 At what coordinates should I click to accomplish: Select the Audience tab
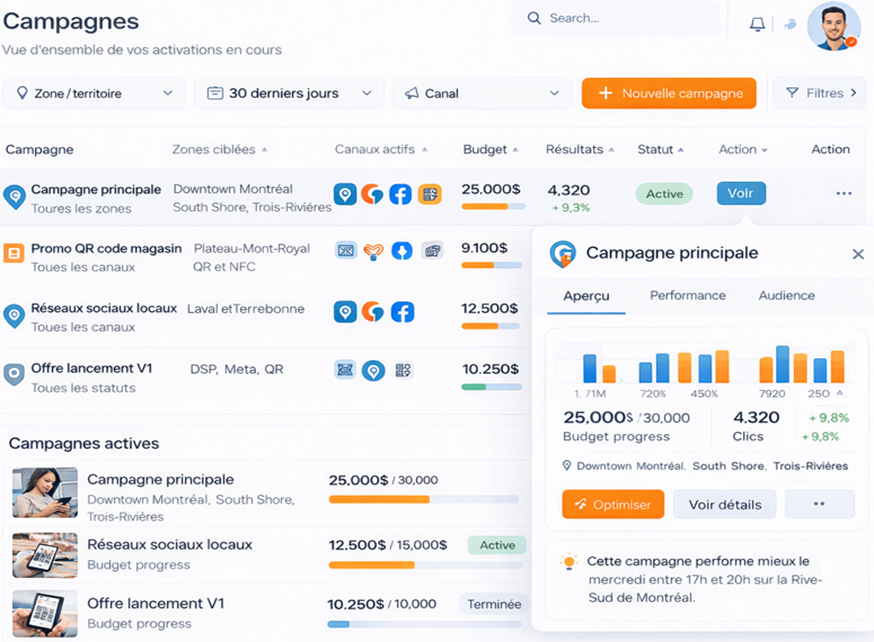[x=786, y=296]
